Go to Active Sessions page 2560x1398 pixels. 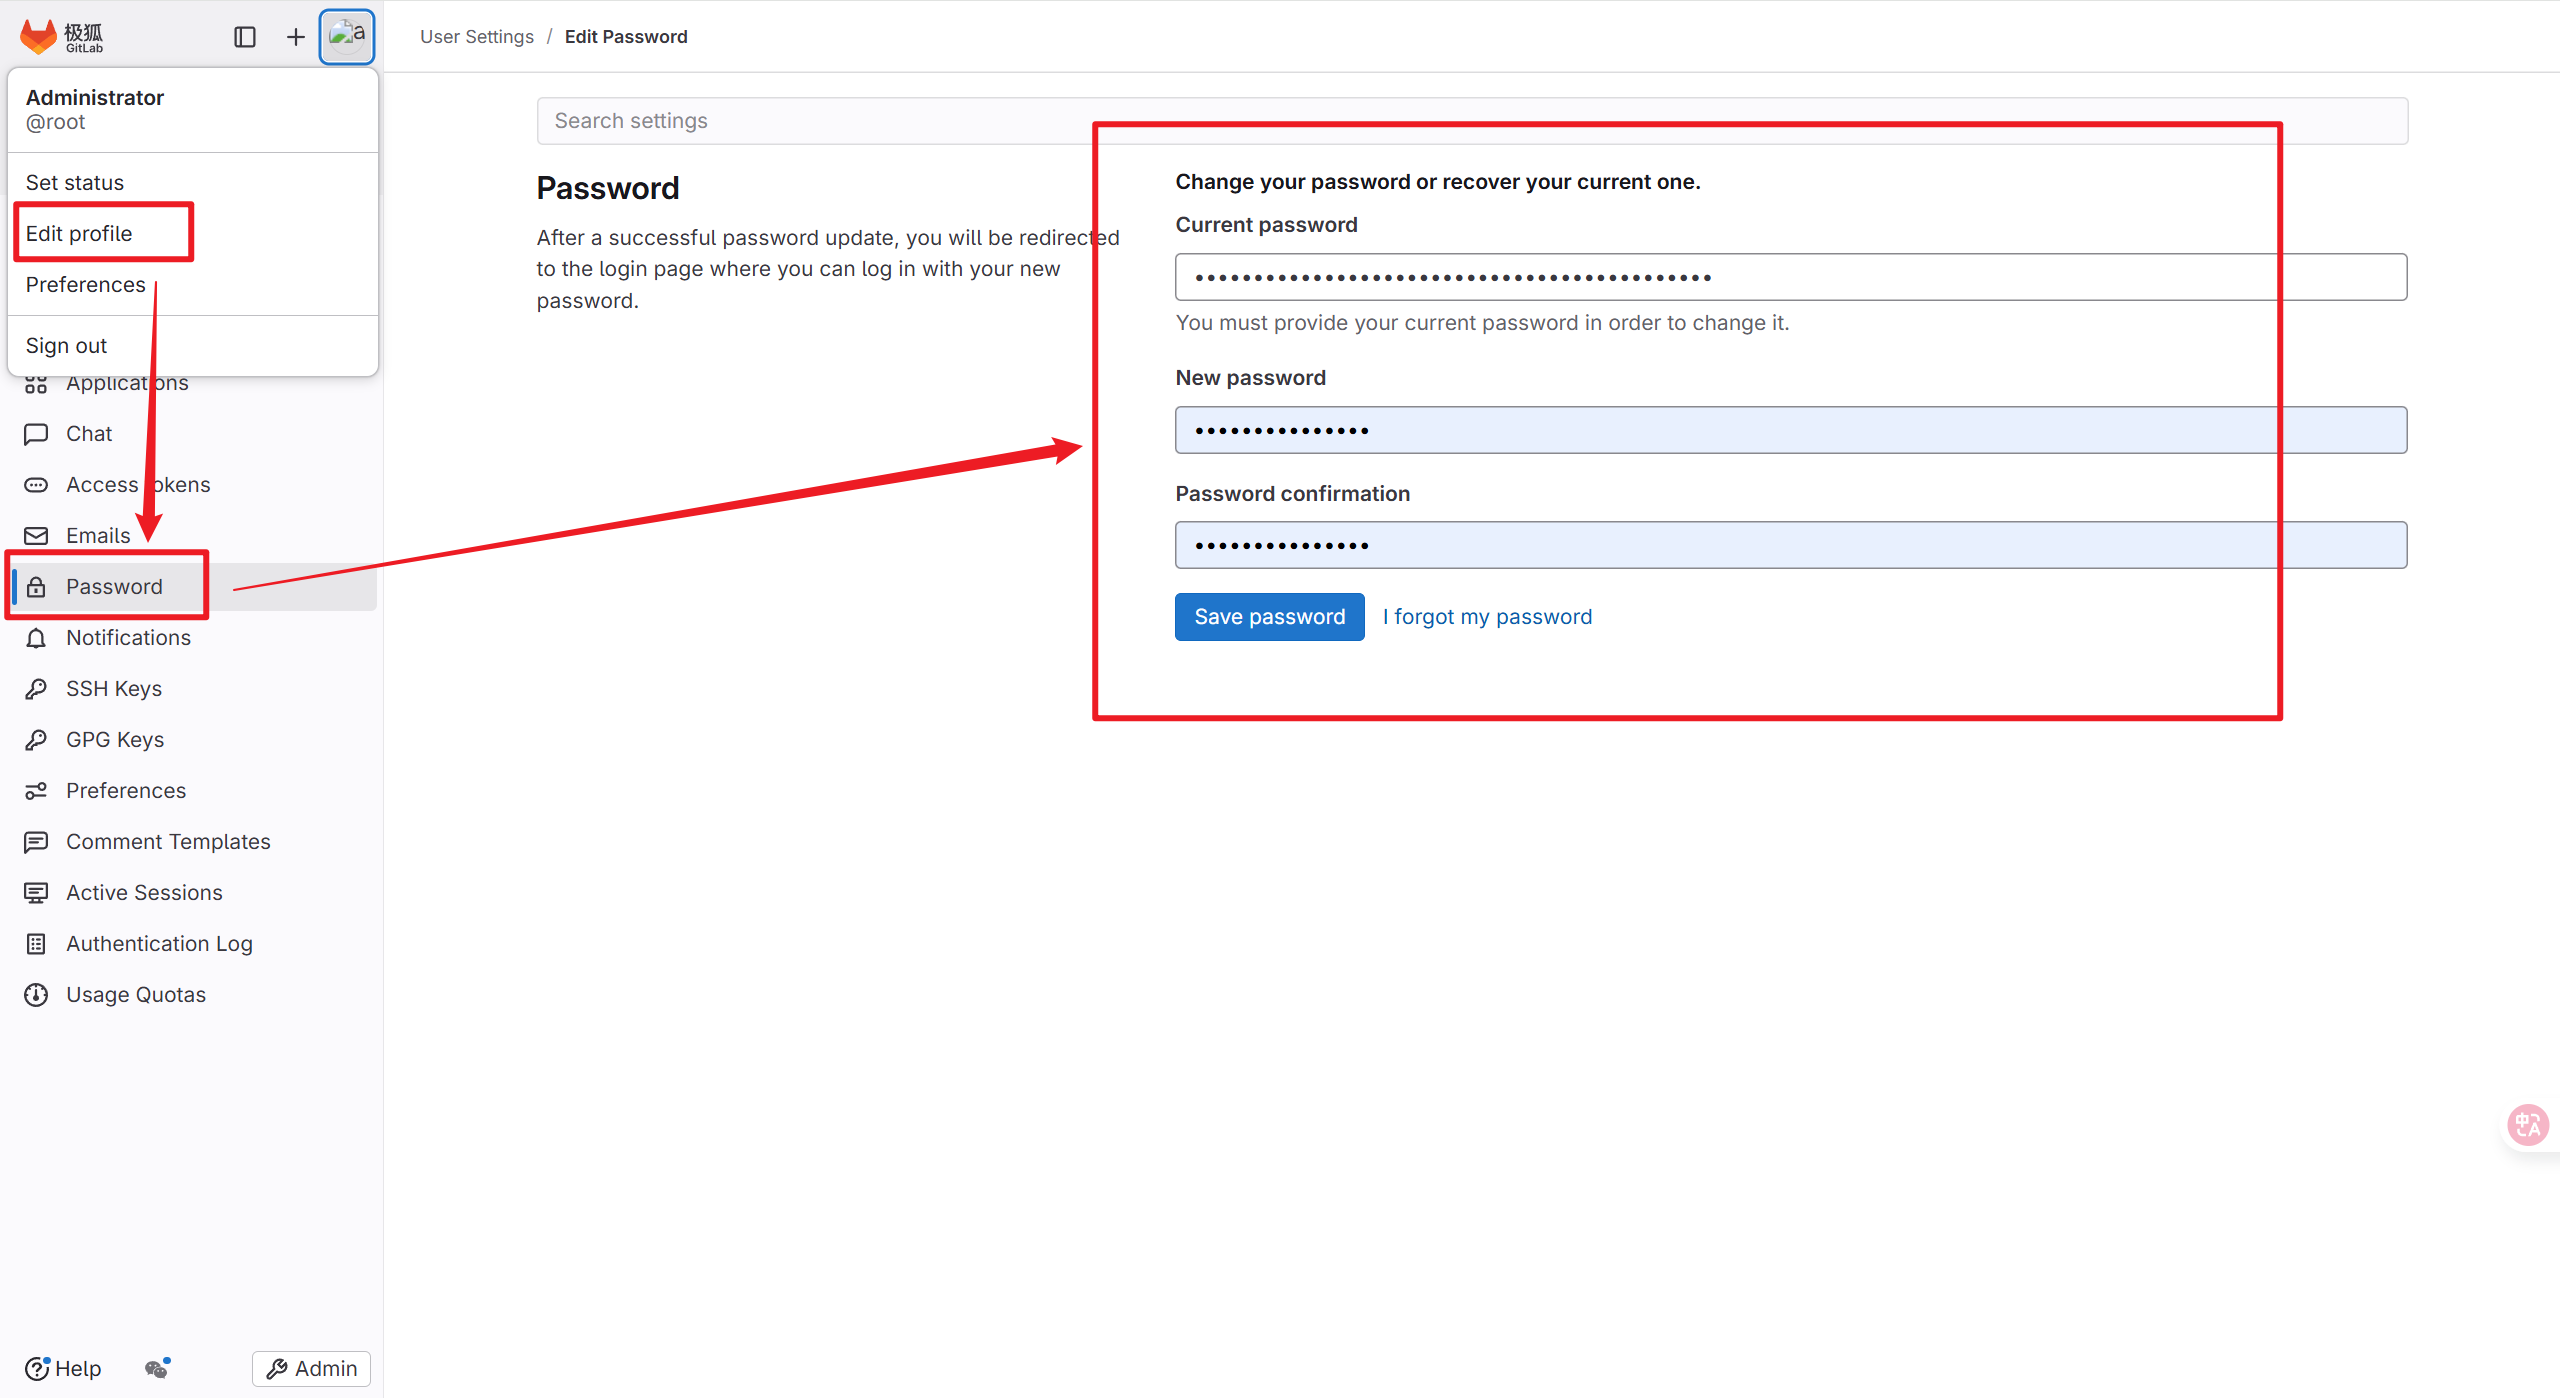[144, 892]
